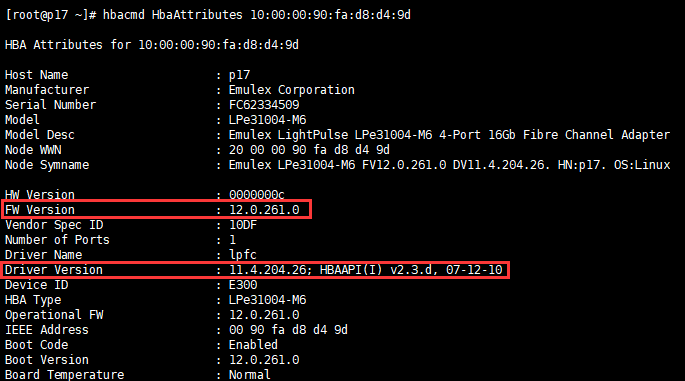This screenshot has width=685, height=381.
Task: Click the 'Boot Version' label
Action: pos(47,360)
